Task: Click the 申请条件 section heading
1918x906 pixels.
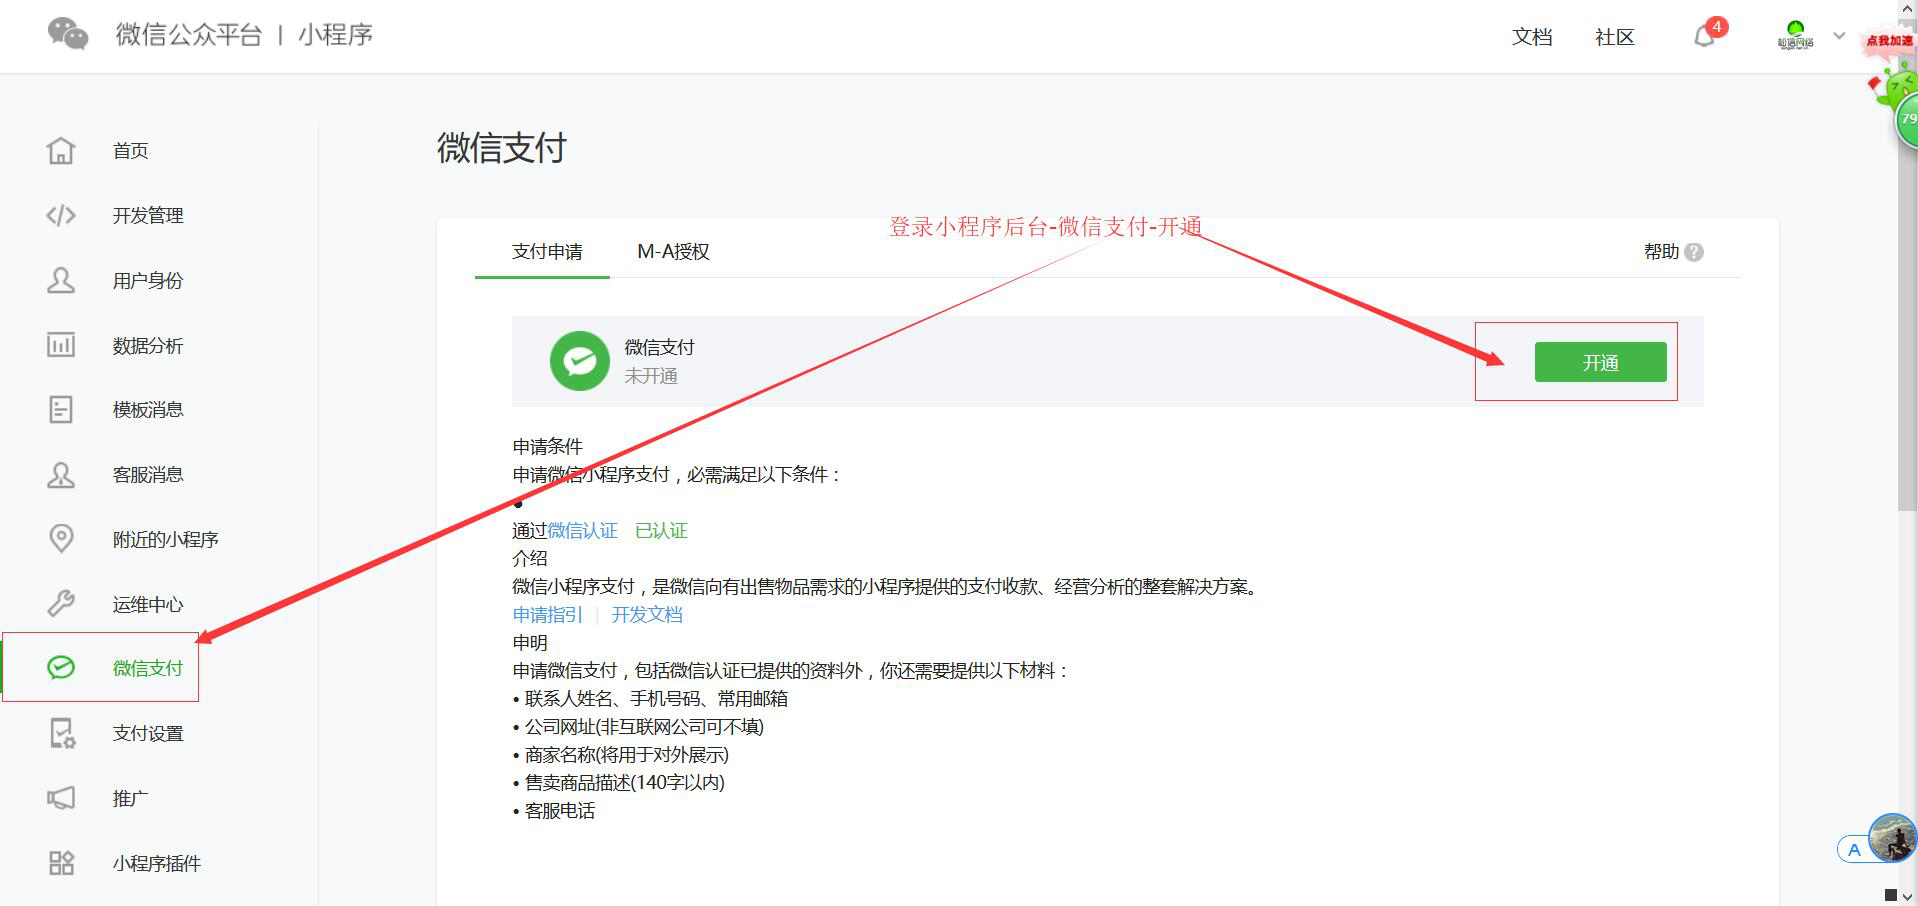Action: 547,446
